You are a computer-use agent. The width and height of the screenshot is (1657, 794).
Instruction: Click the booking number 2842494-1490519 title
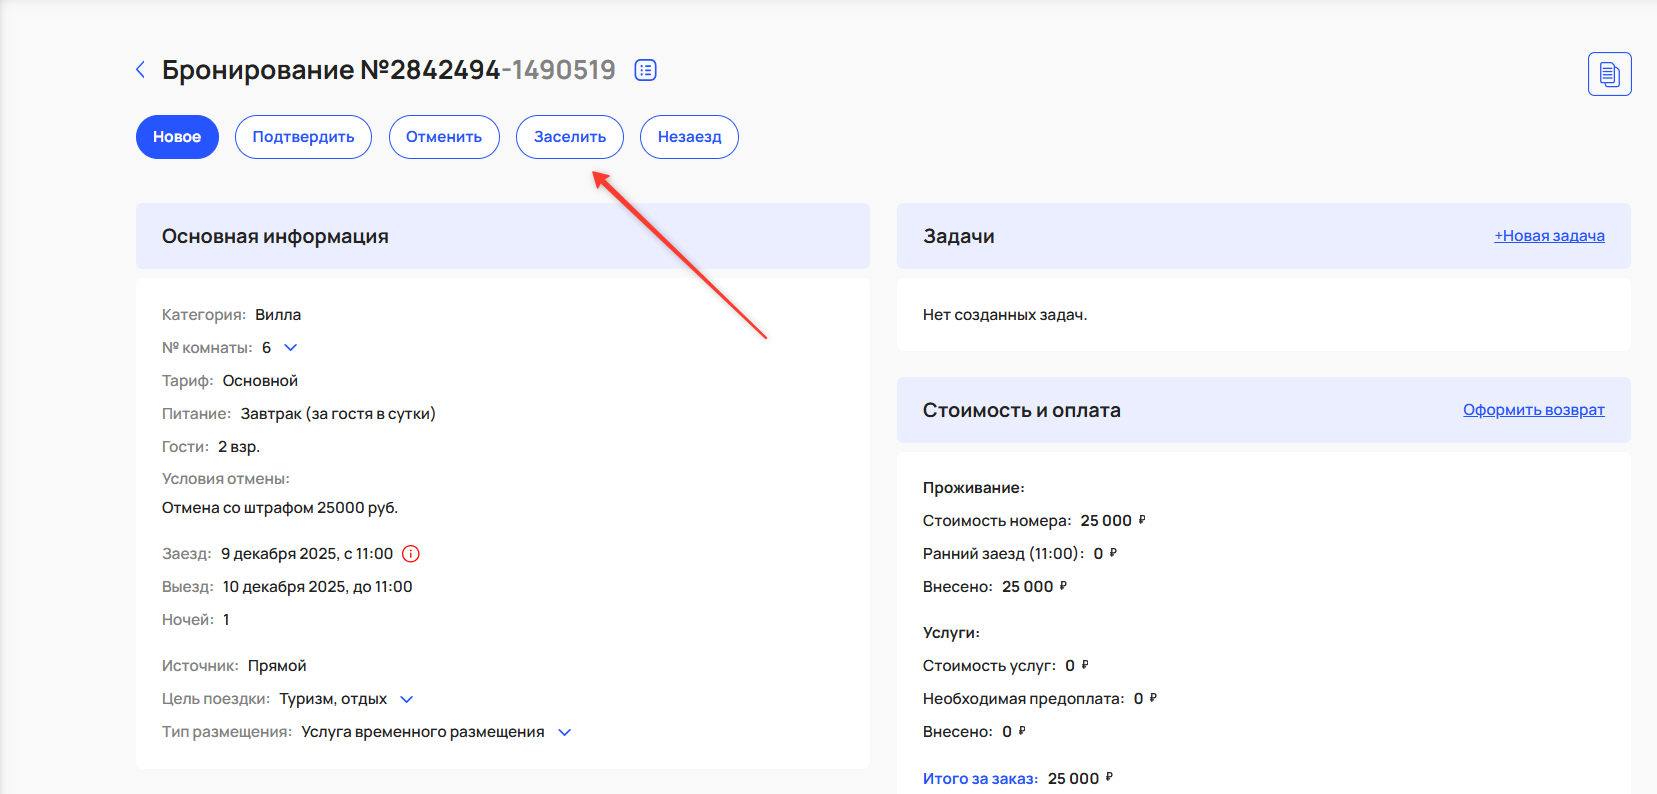pos(389,70)
